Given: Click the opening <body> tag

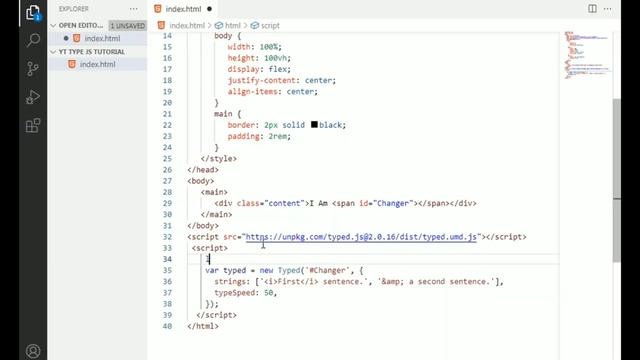Looking at the screenshot, I should coord(201,181).
